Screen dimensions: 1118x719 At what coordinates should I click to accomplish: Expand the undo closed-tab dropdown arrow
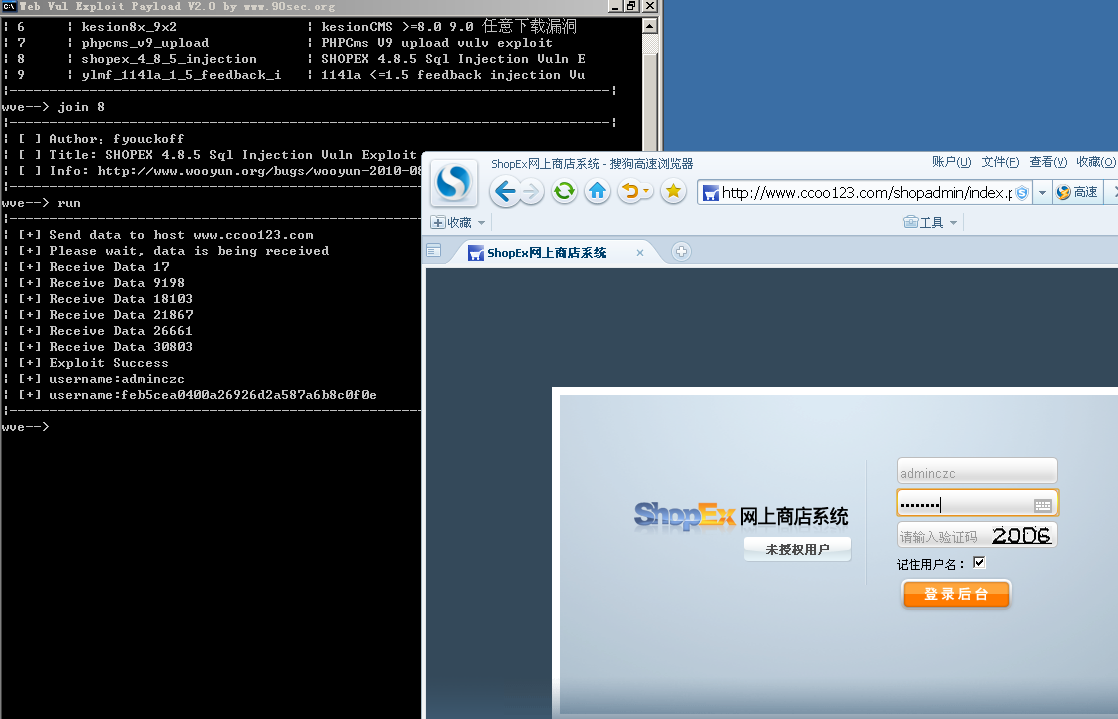coord(646,190)
